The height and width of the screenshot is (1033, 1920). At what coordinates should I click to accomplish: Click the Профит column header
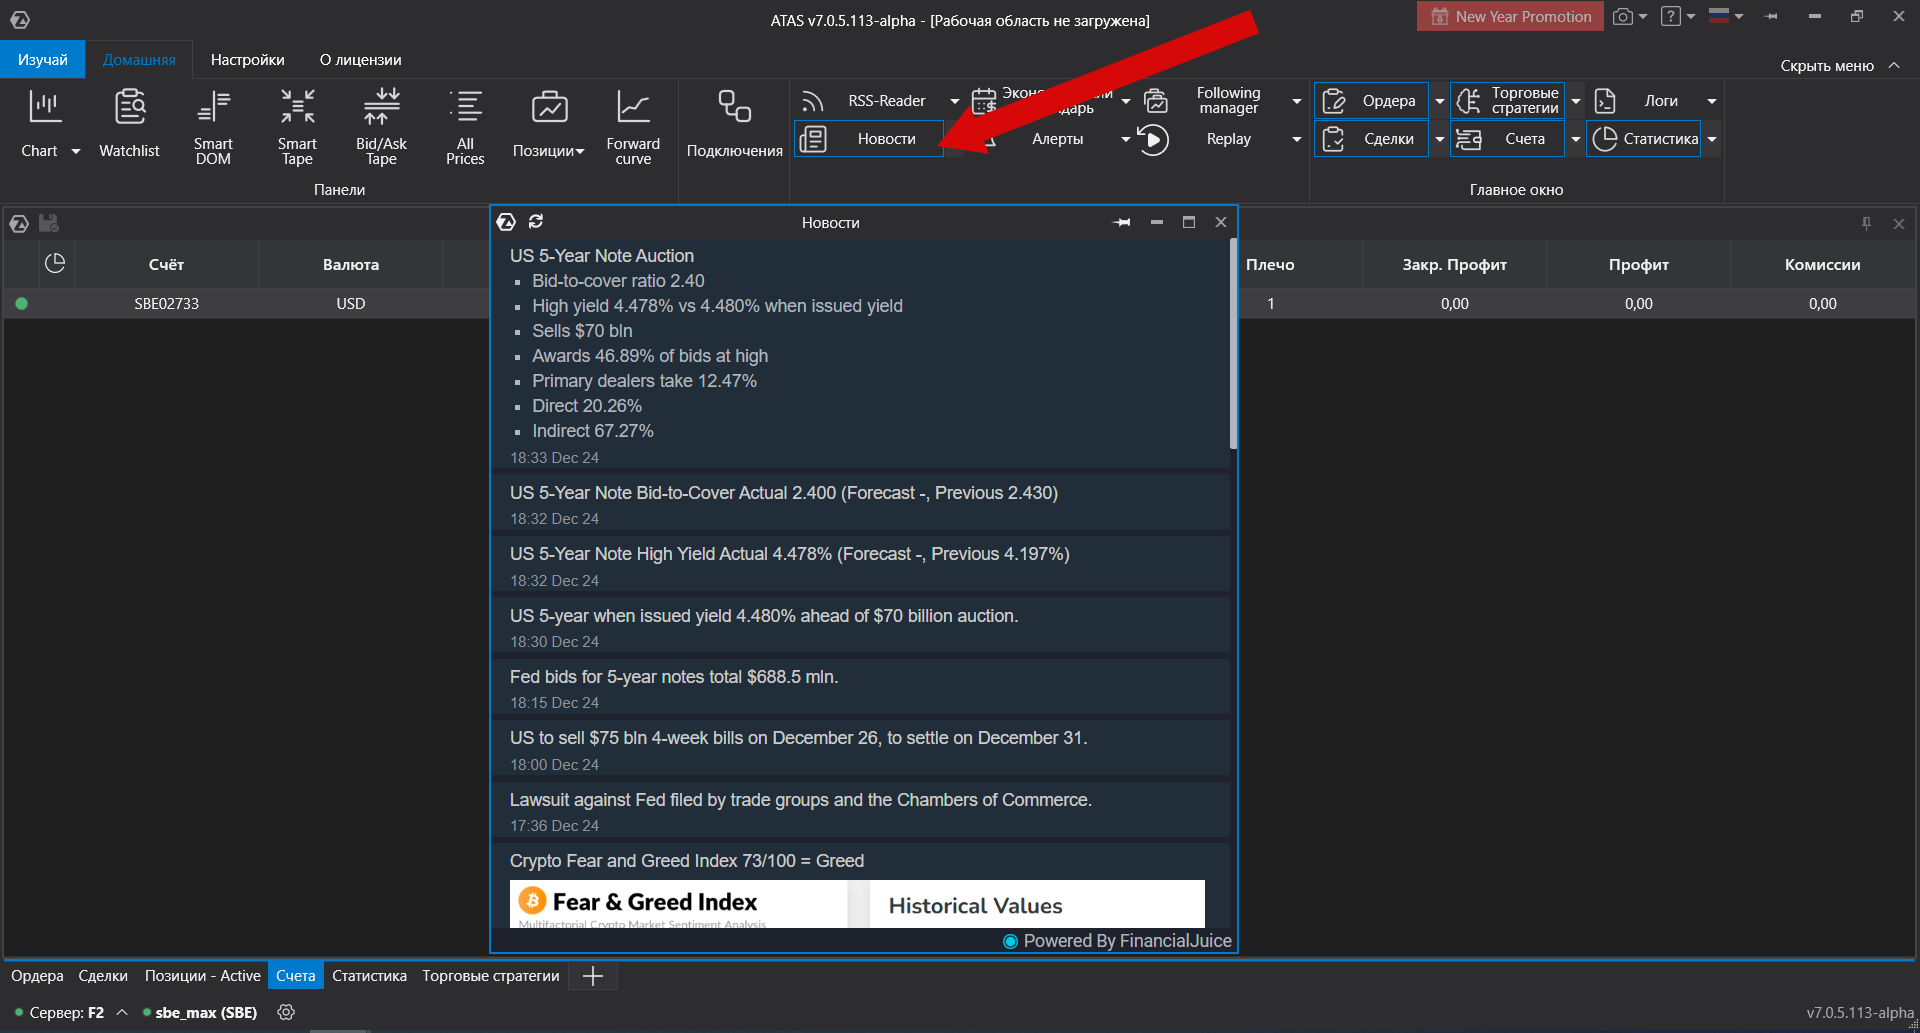click(x=1638, y=264)
